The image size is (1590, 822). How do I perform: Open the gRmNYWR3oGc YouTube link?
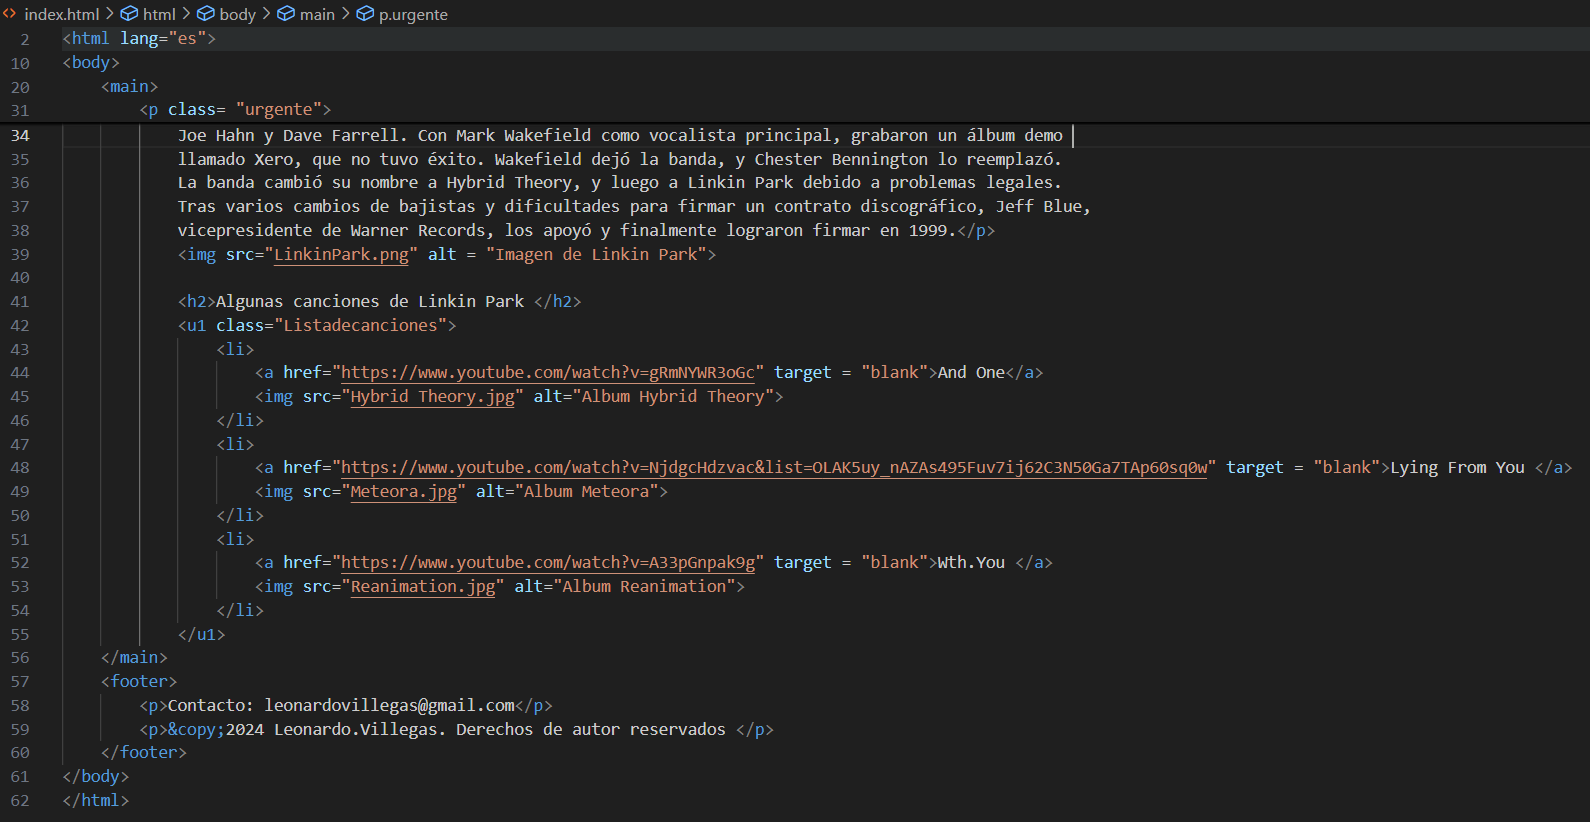pyautogui.click(x=548, y=373)
